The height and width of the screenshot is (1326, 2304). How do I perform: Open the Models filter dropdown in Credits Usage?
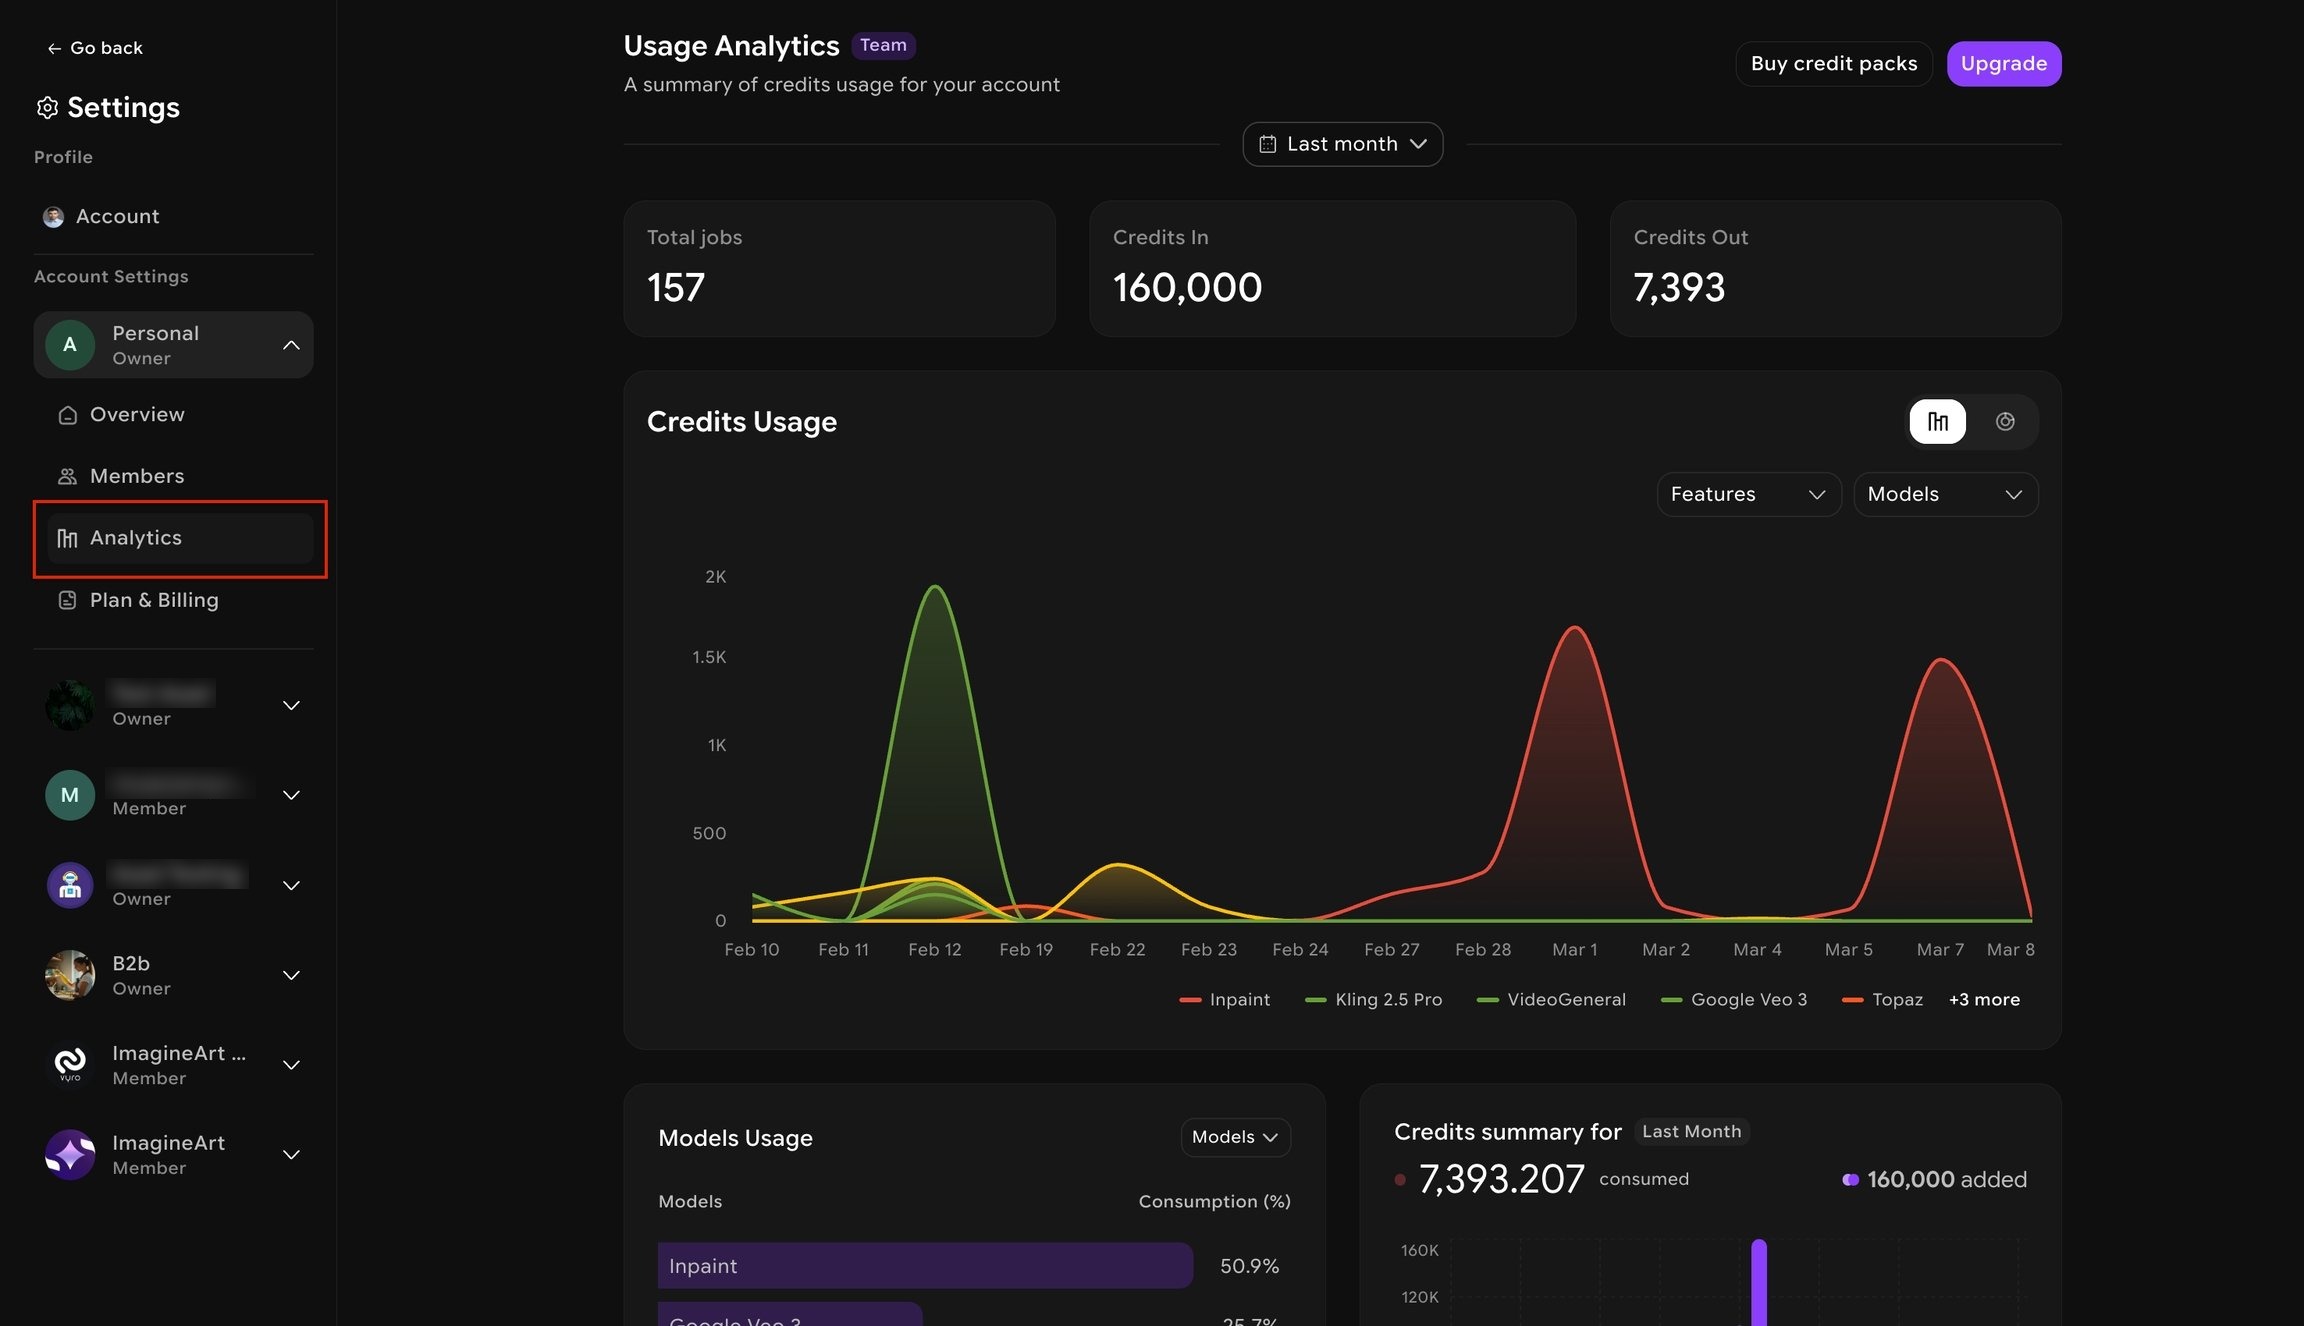click(x=1945, y=495)
